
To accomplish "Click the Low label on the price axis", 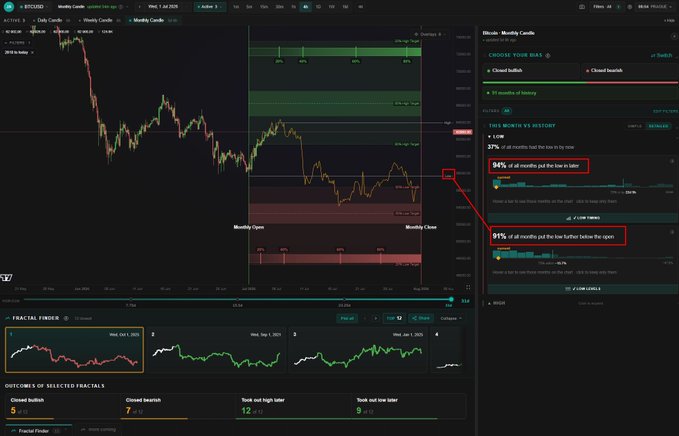I will pyautogui.click(x=449, y=175).
